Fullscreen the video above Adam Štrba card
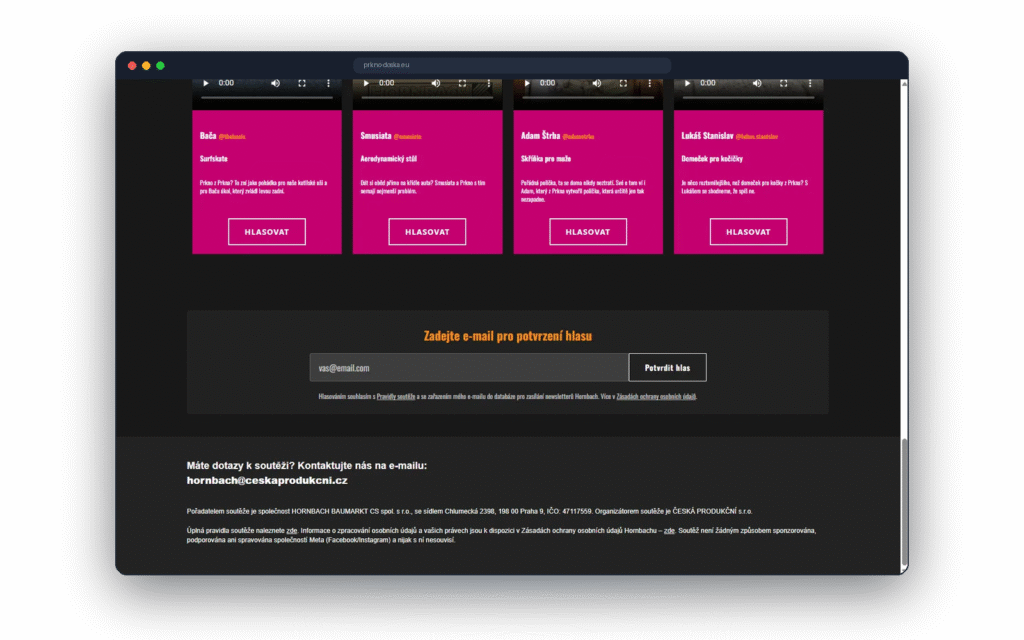The width and height of the screenshot is (1024, 640). [623, 83]
